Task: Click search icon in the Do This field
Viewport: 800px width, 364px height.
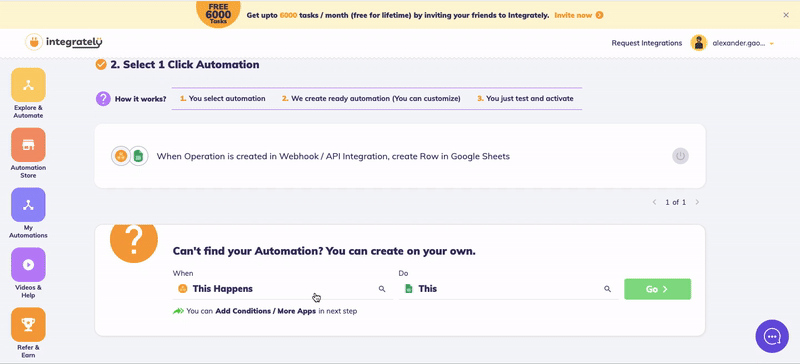Action: click(x=607, y=289)
